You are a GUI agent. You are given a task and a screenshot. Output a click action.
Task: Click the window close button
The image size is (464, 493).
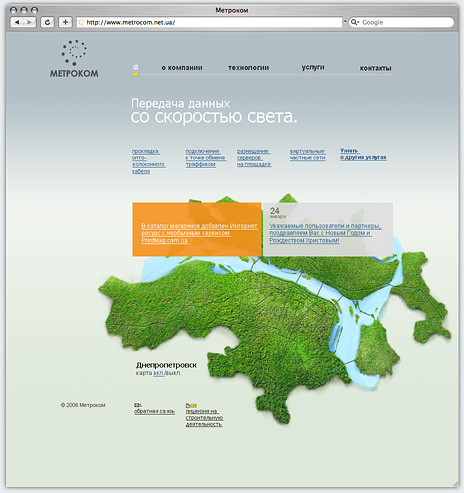point(13,10)
